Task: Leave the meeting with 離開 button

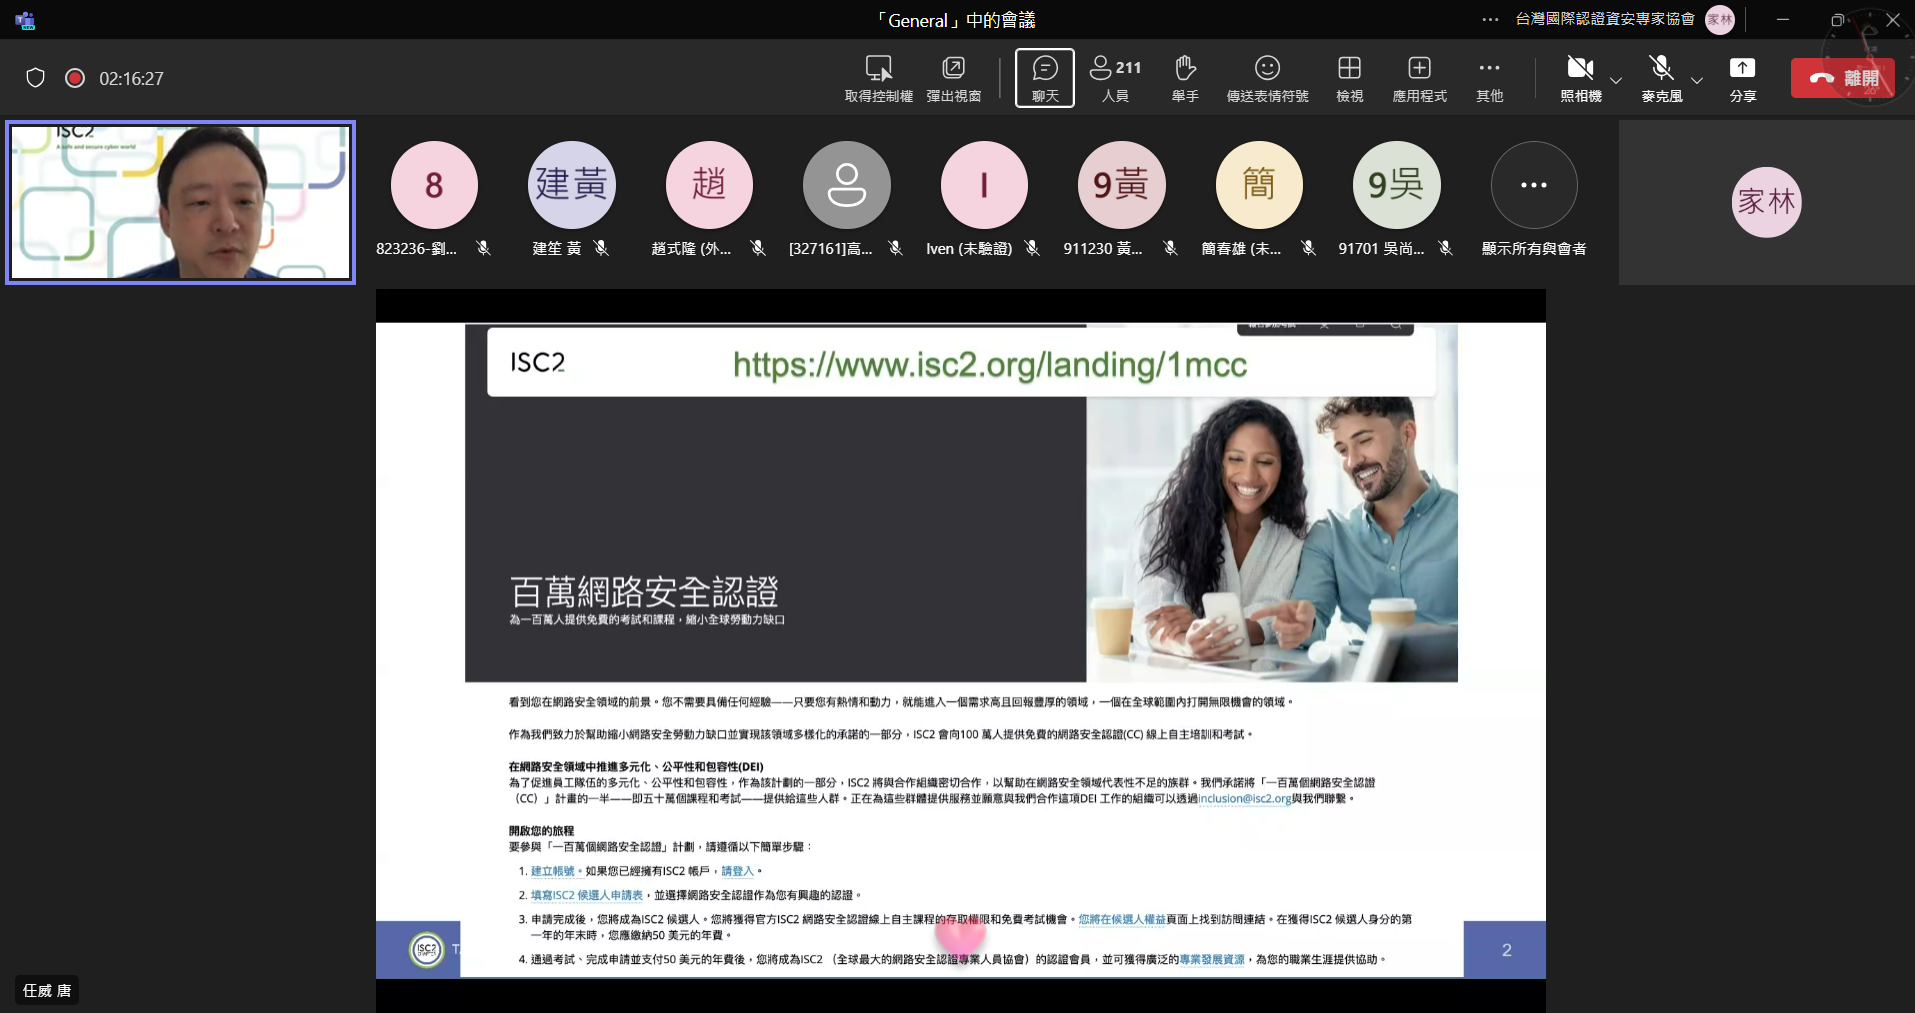Action: pos(1842,78)
